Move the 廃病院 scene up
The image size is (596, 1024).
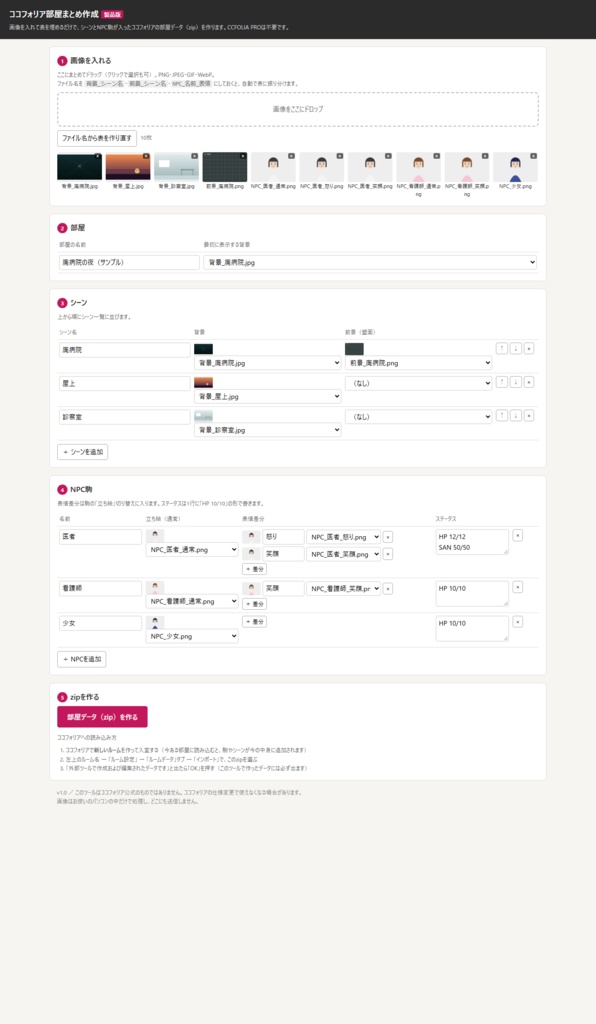click(x=501, y=349)
